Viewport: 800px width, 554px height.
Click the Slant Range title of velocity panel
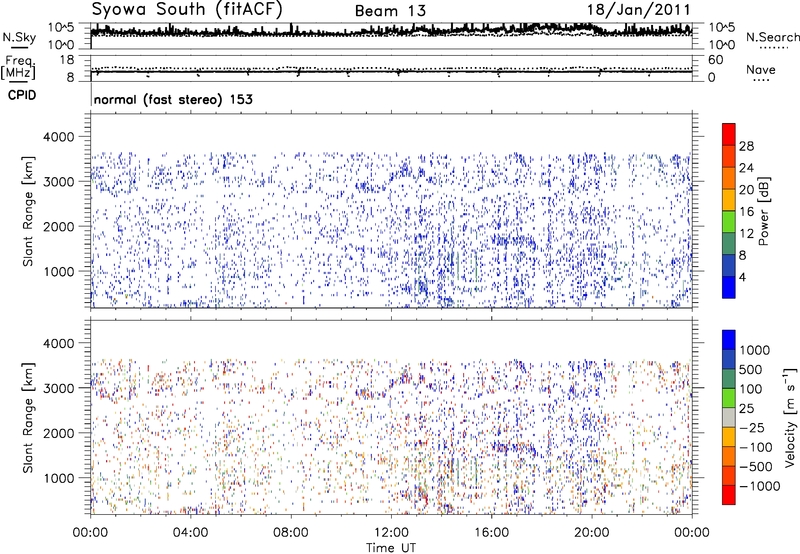28,418
